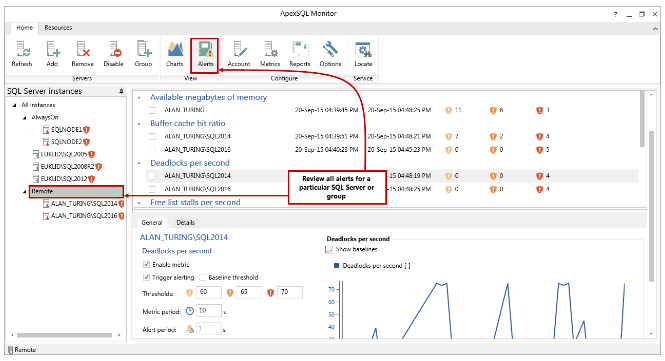Switch to the Resources ribbon tab
Image resolution: width=665 pixels, height=361 pixels.
click(x=58, y=28)
